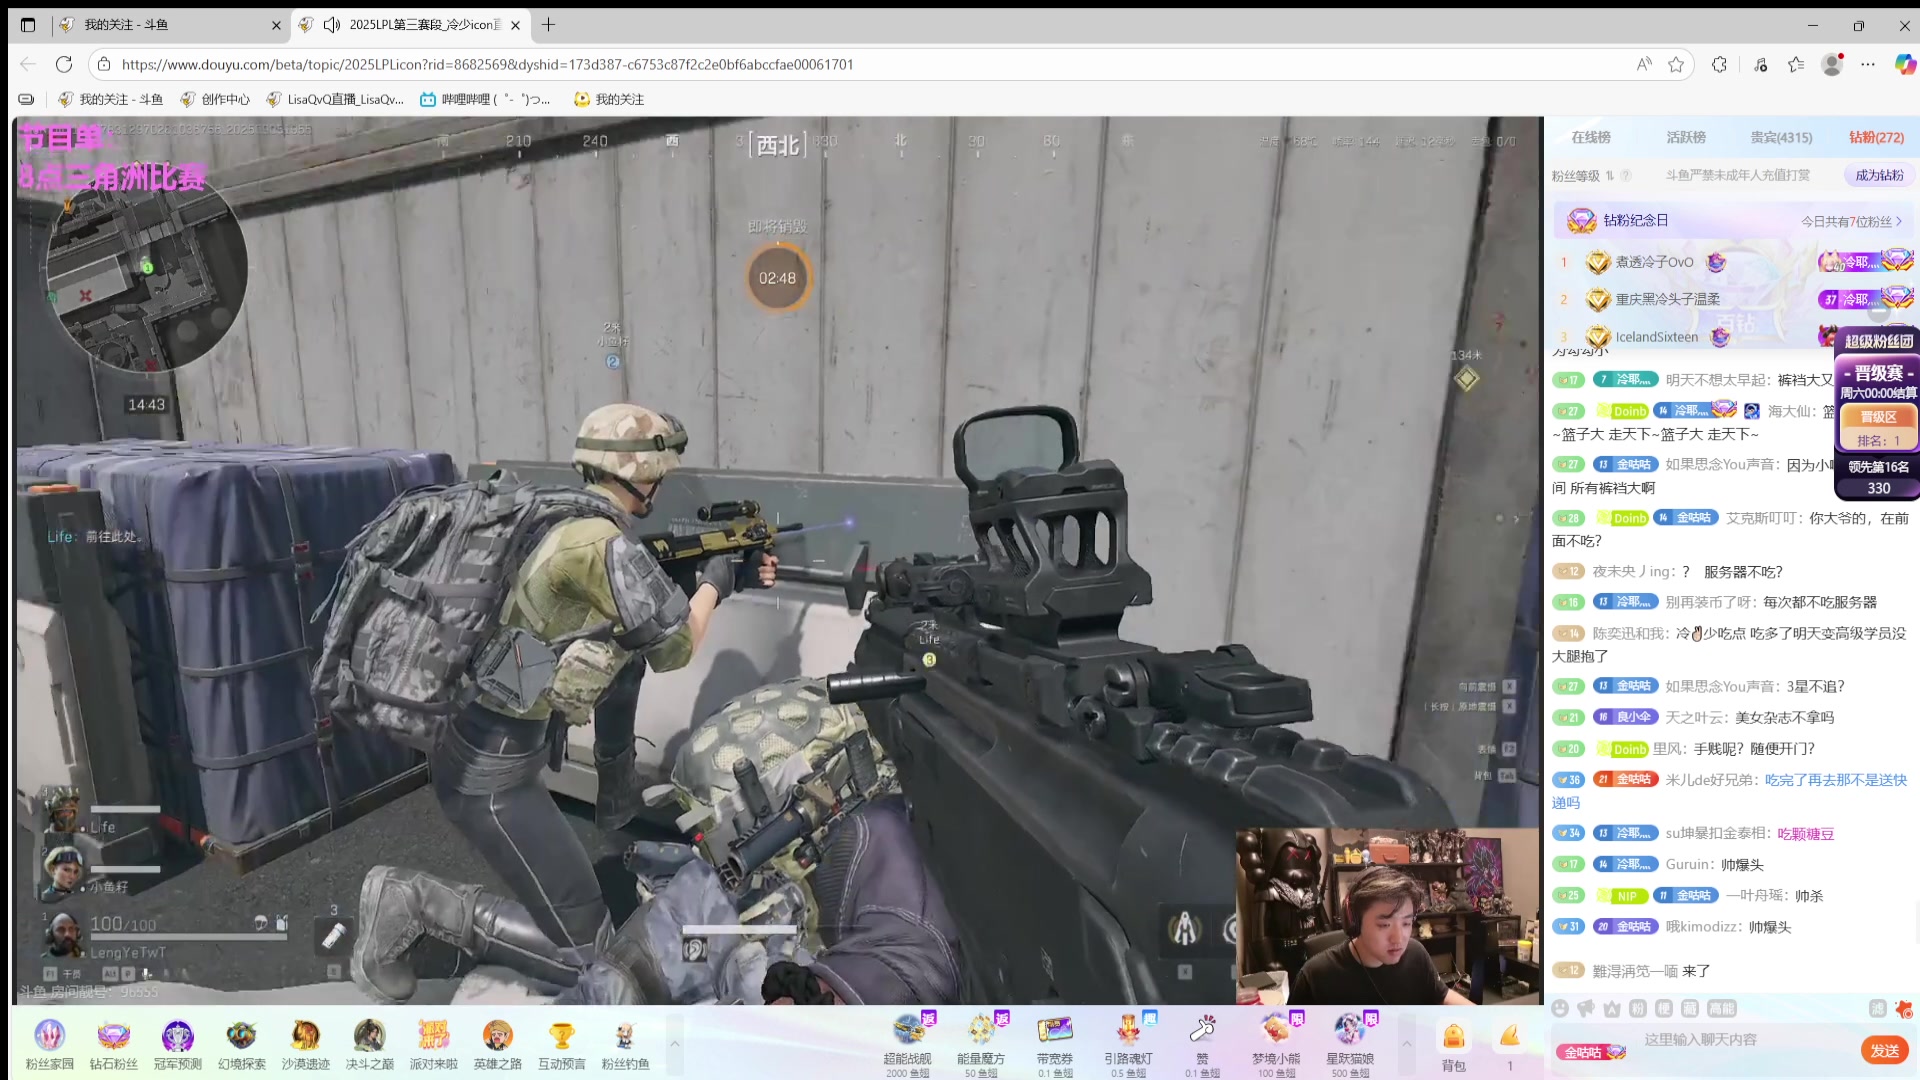1920x1080 pixels.
Task: Toggle the 滤 chat filter
Action: (1878, 1008)
